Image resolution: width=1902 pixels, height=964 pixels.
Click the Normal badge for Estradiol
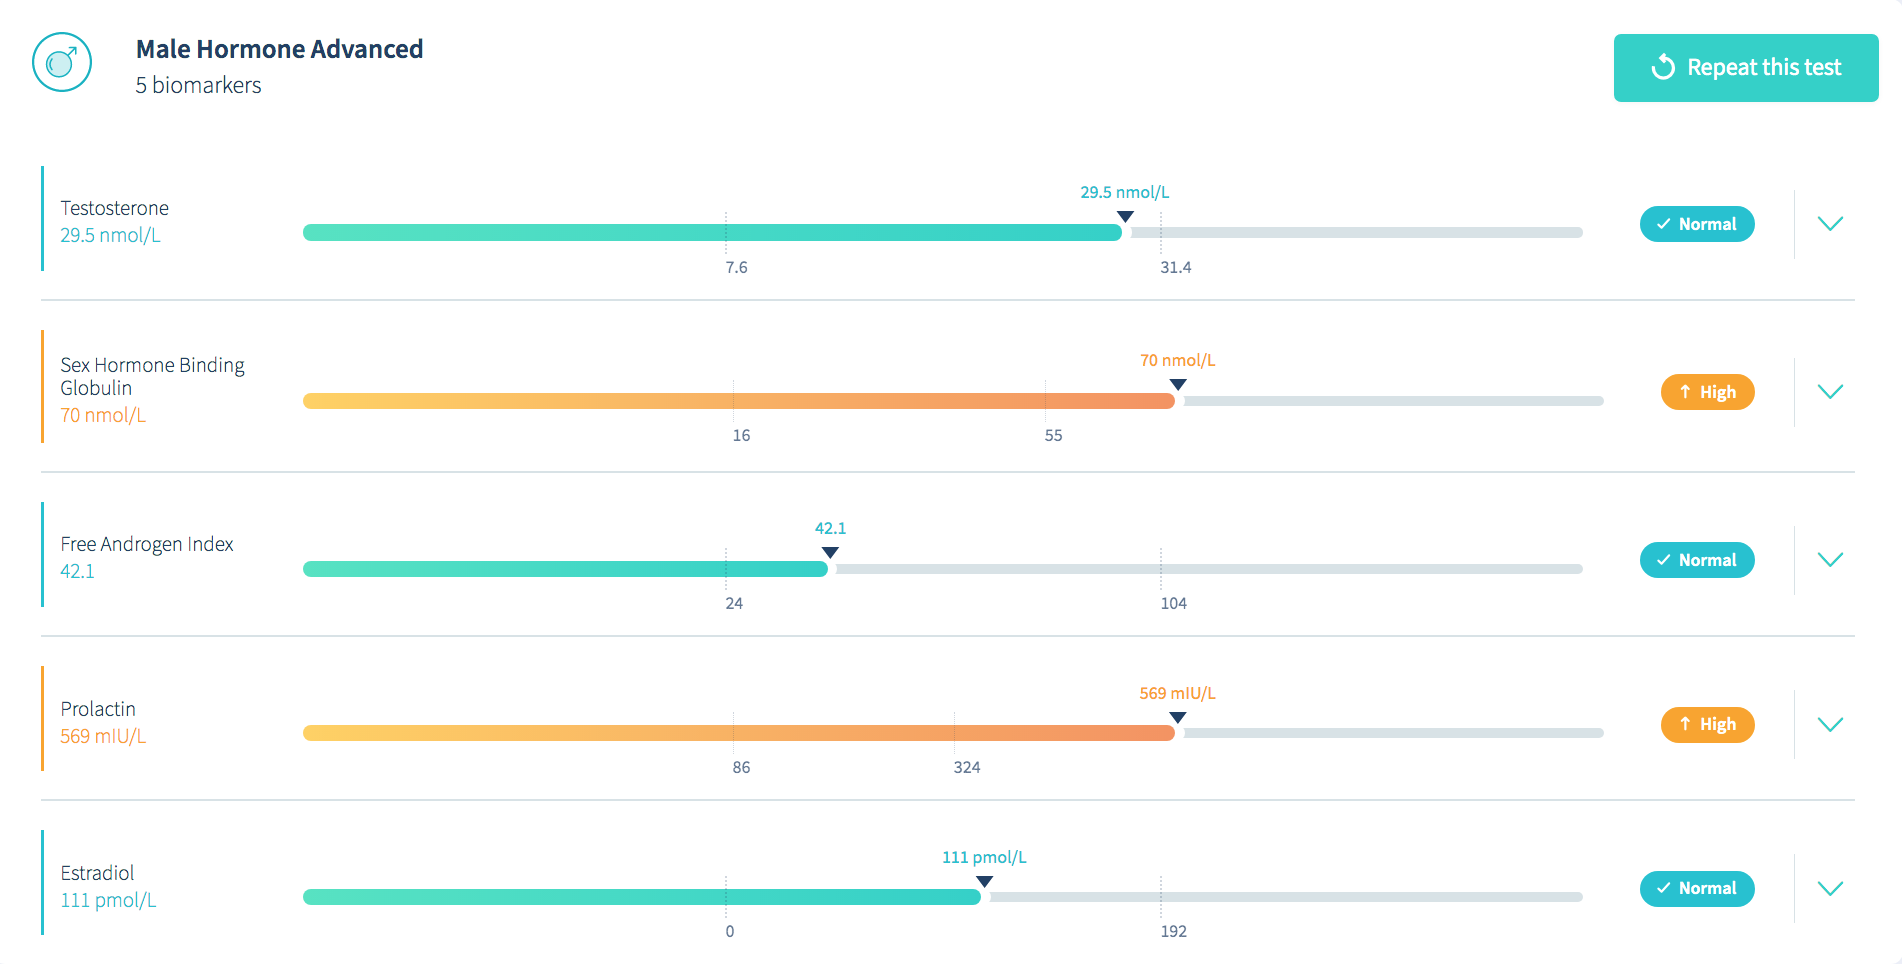coord(1696,889)
